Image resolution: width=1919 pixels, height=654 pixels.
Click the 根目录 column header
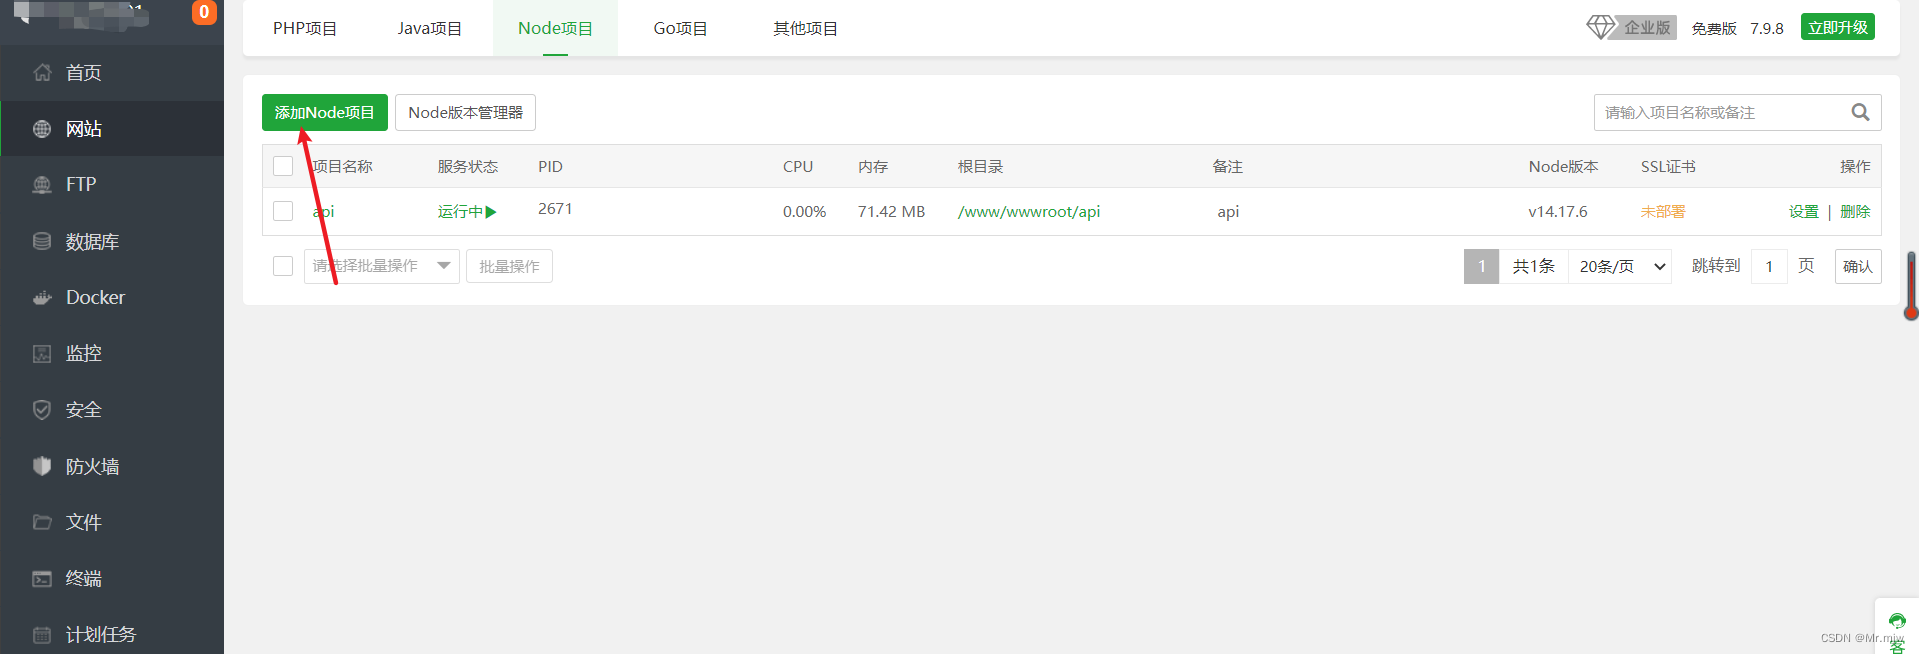[980, 167]
